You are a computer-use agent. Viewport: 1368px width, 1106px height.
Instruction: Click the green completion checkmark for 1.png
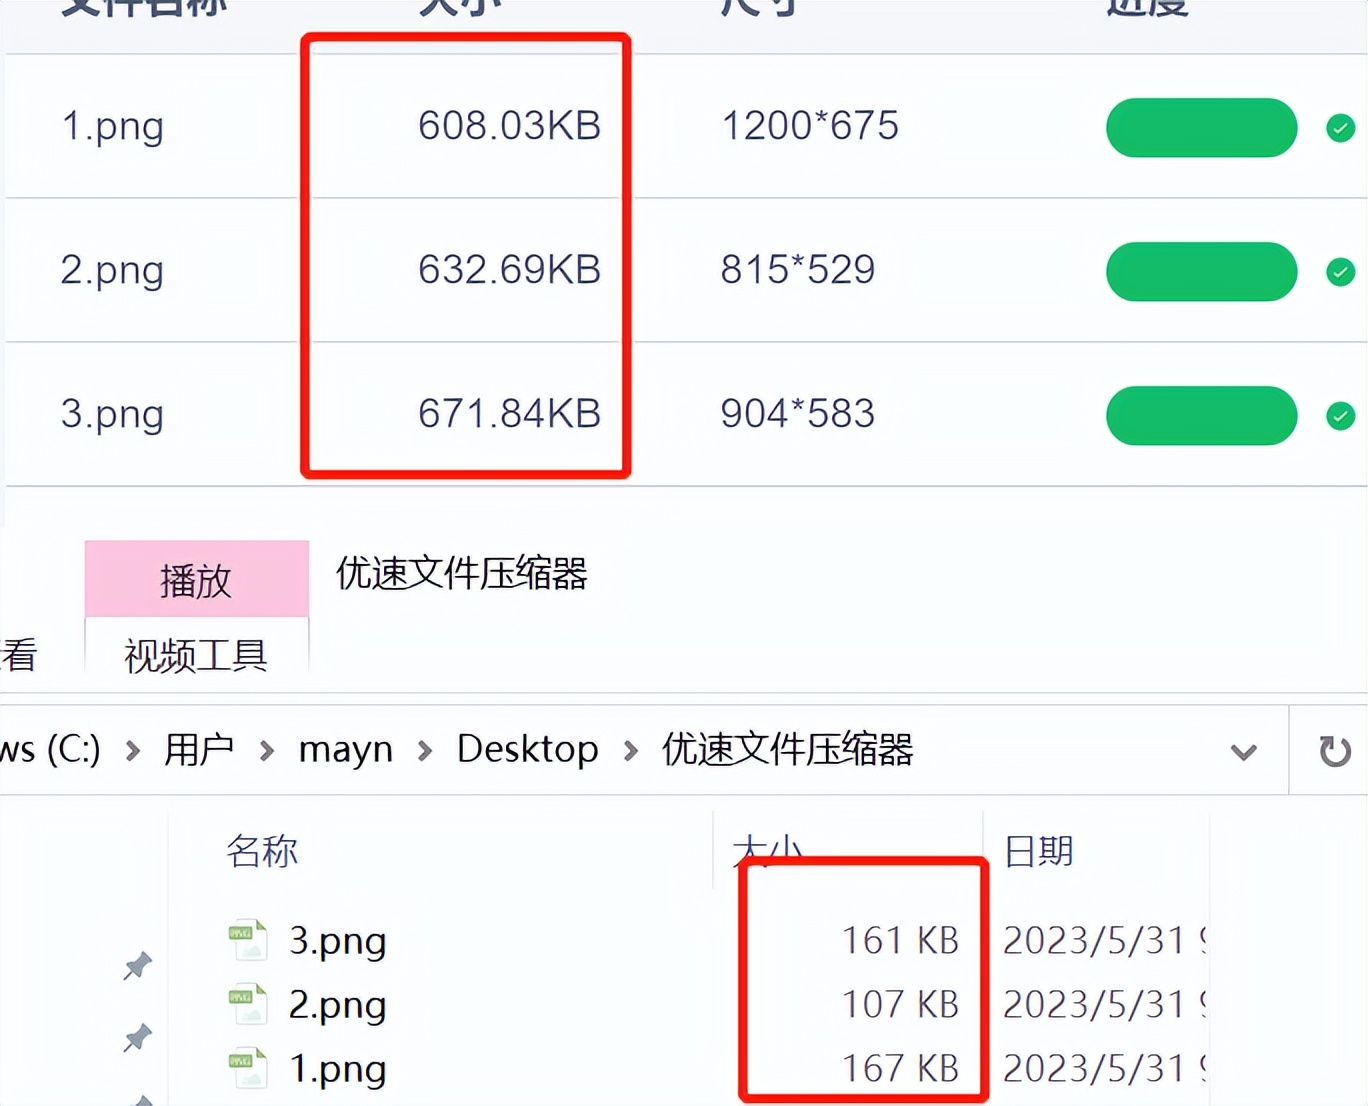[1340, 128]
